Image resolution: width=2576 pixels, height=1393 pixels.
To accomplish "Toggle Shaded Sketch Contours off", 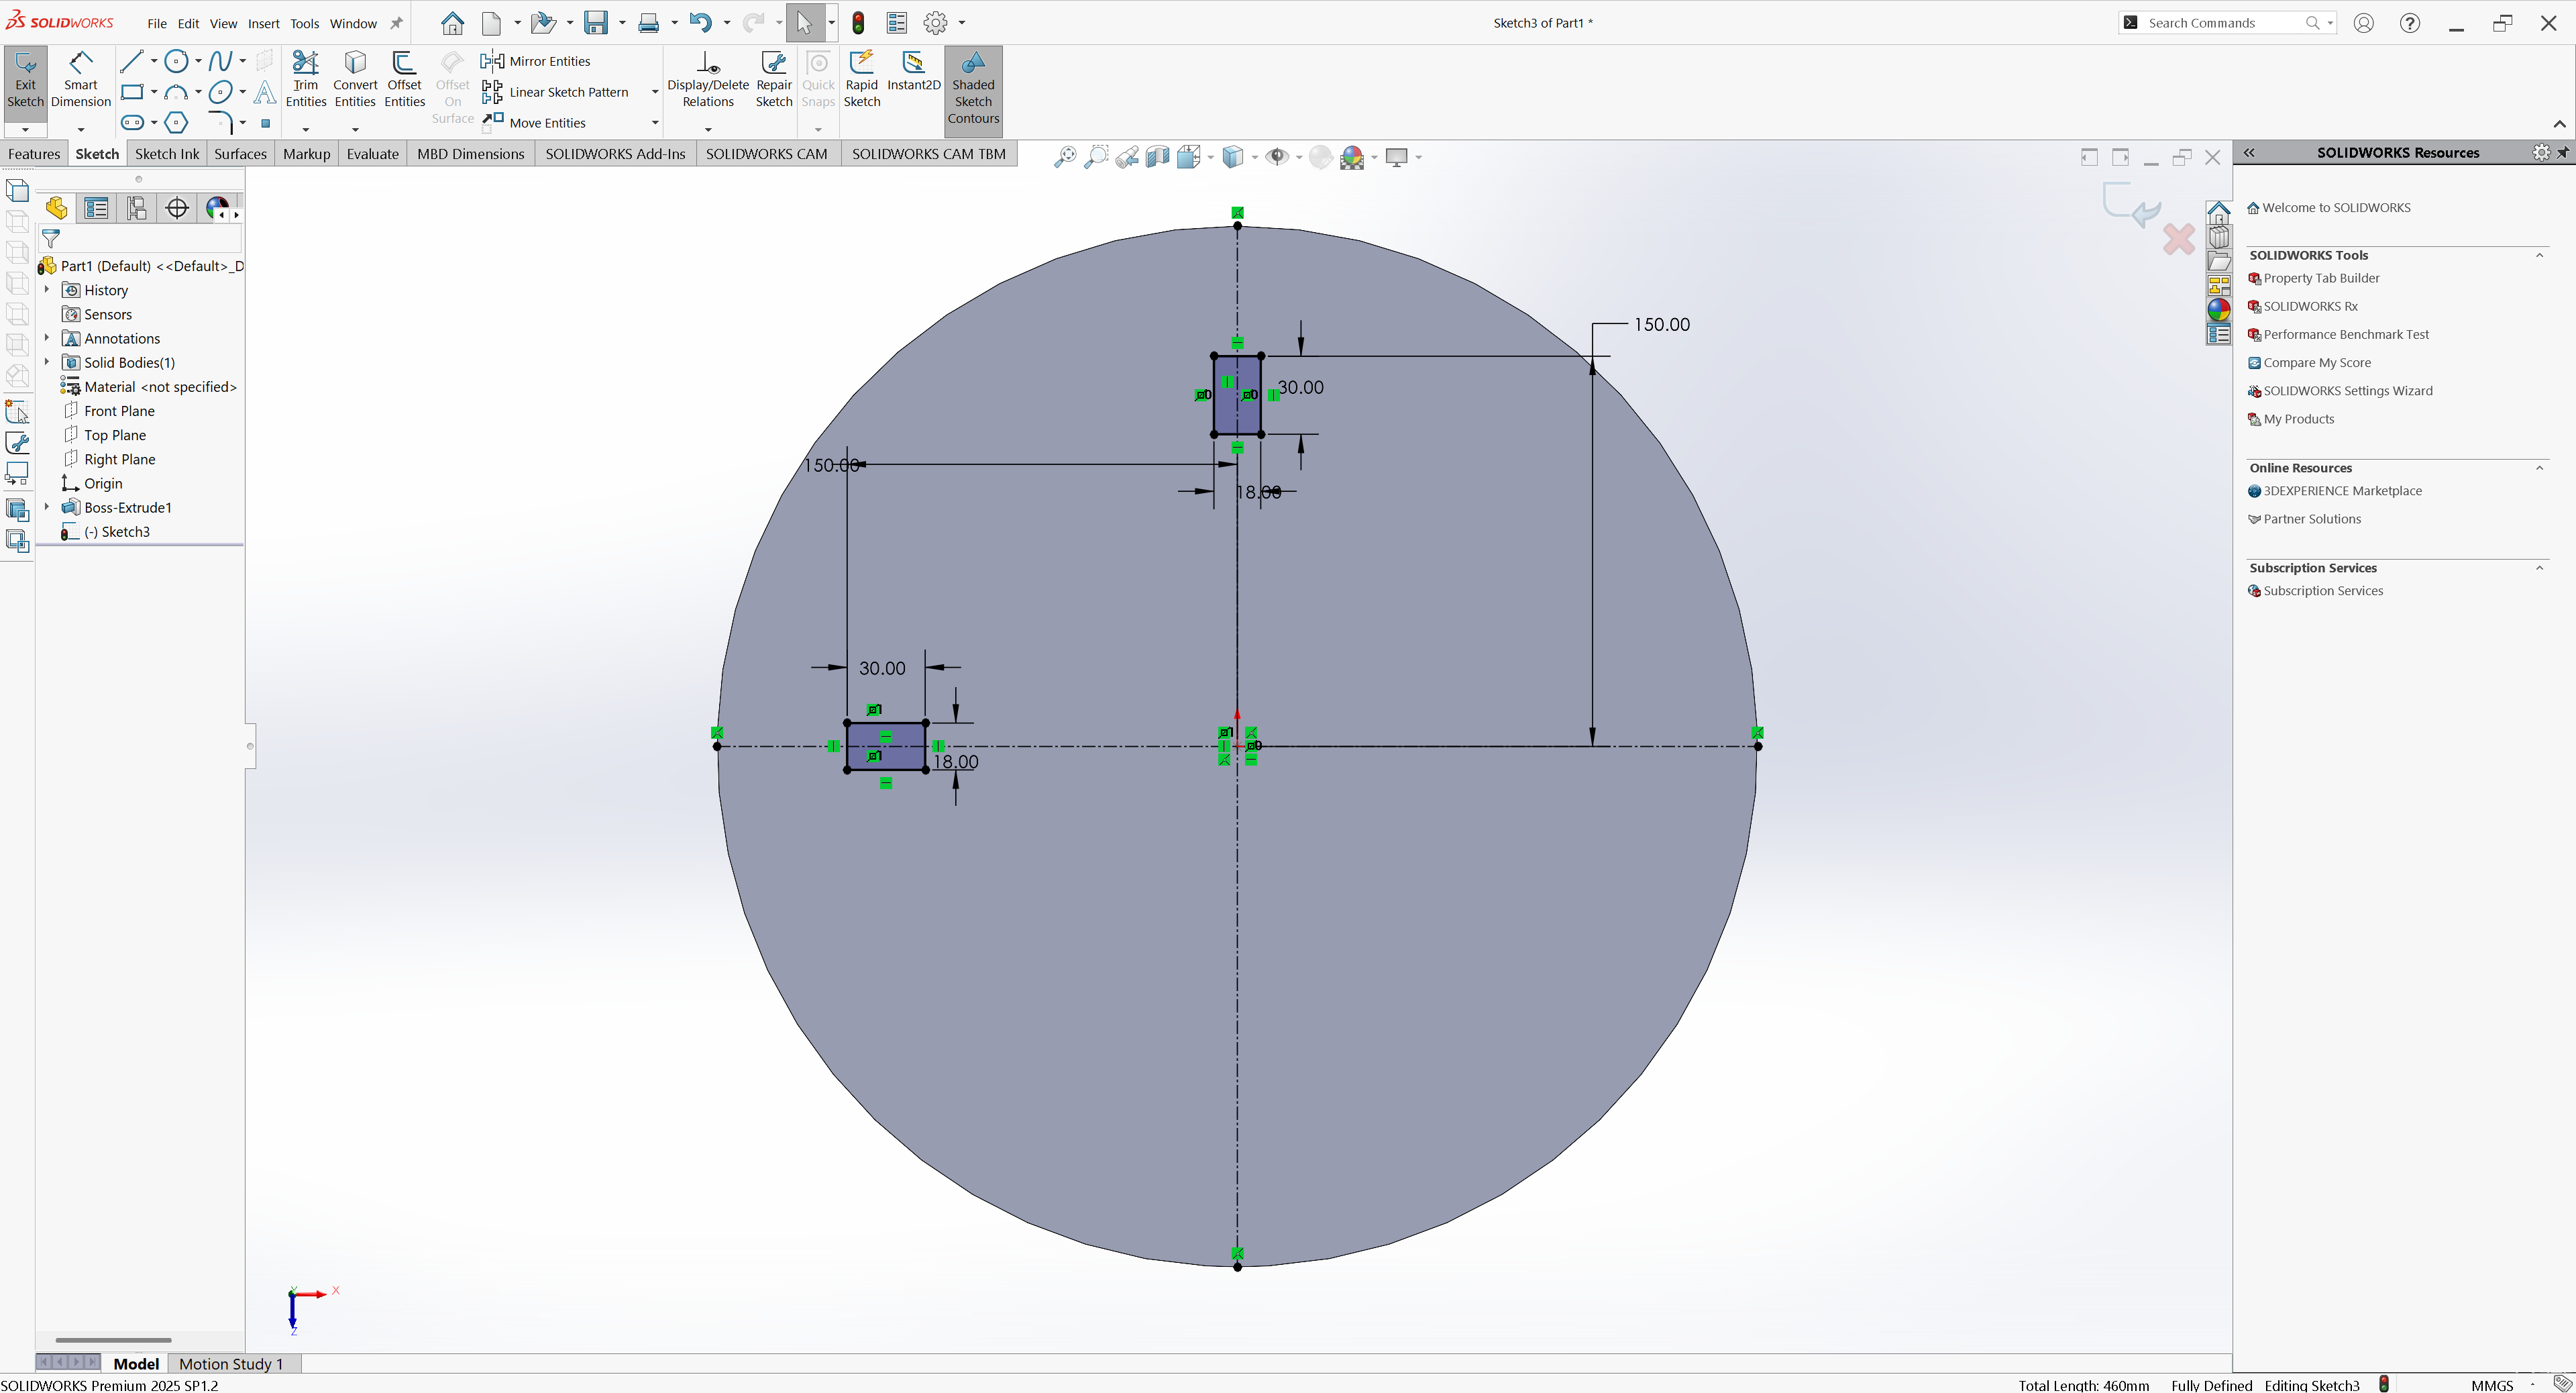I will tap(972, 88).
